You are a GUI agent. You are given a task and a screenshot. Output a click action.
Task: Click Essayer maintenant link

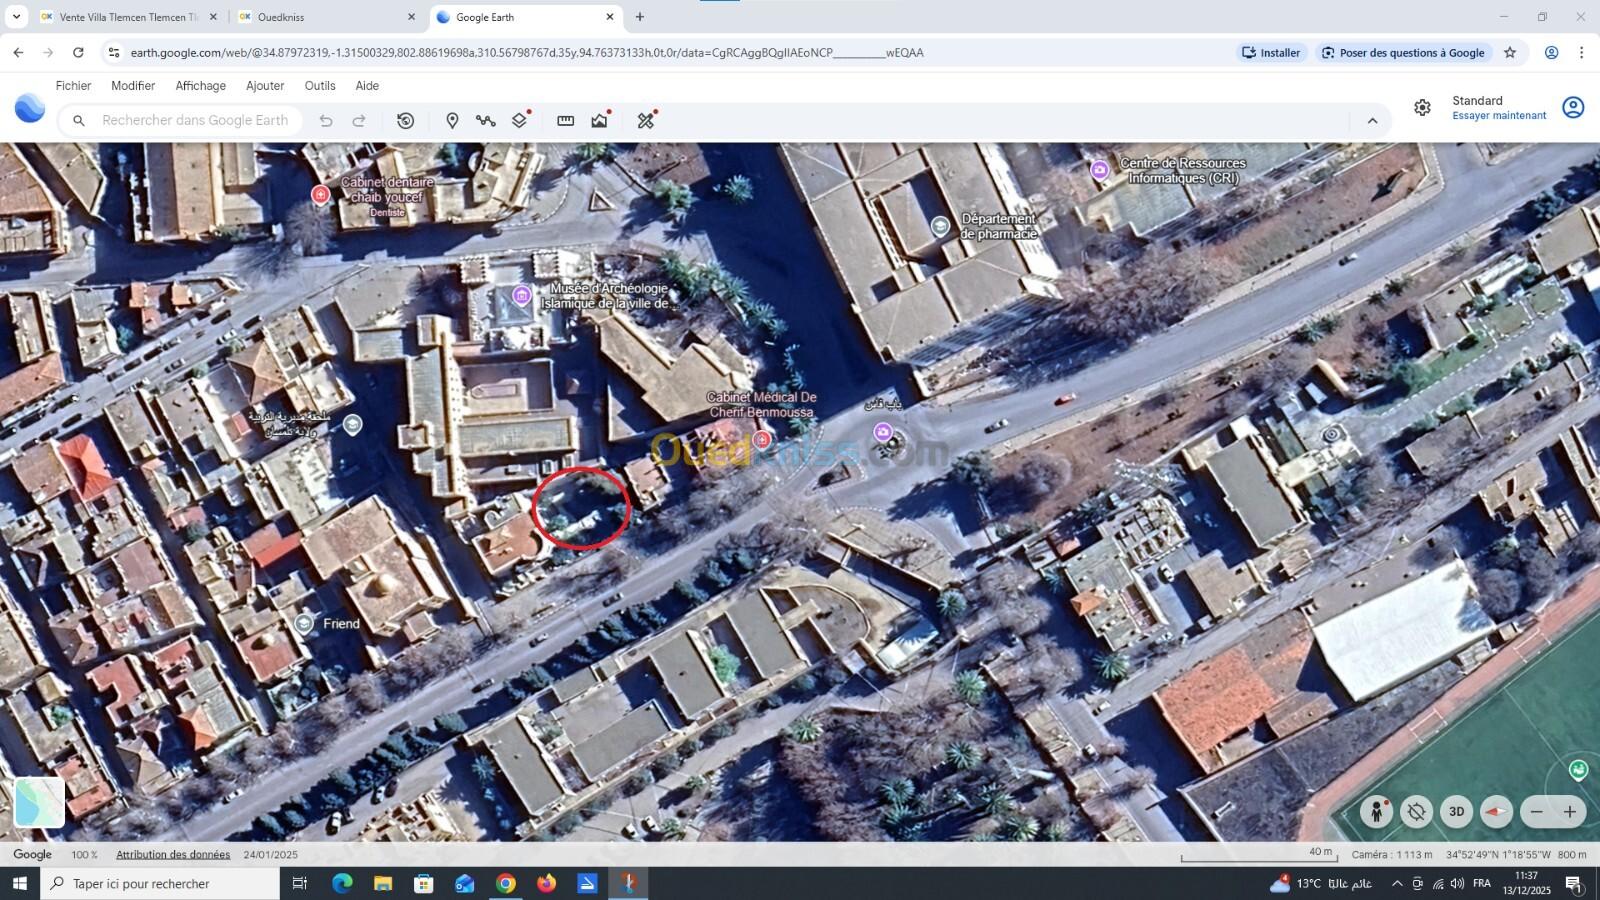(1499, 116)
